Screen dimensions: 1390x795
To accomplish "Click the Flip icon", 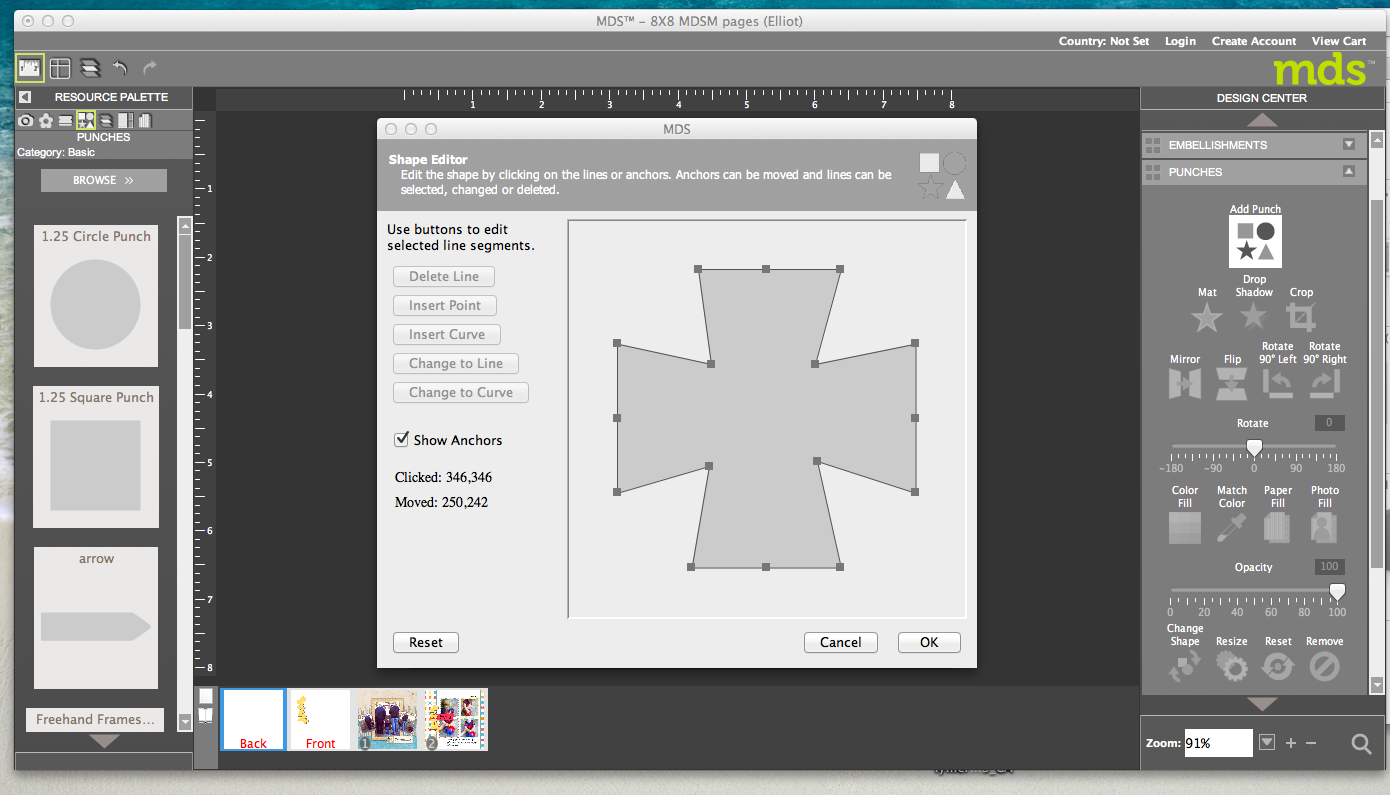I will coord(1232,384).
